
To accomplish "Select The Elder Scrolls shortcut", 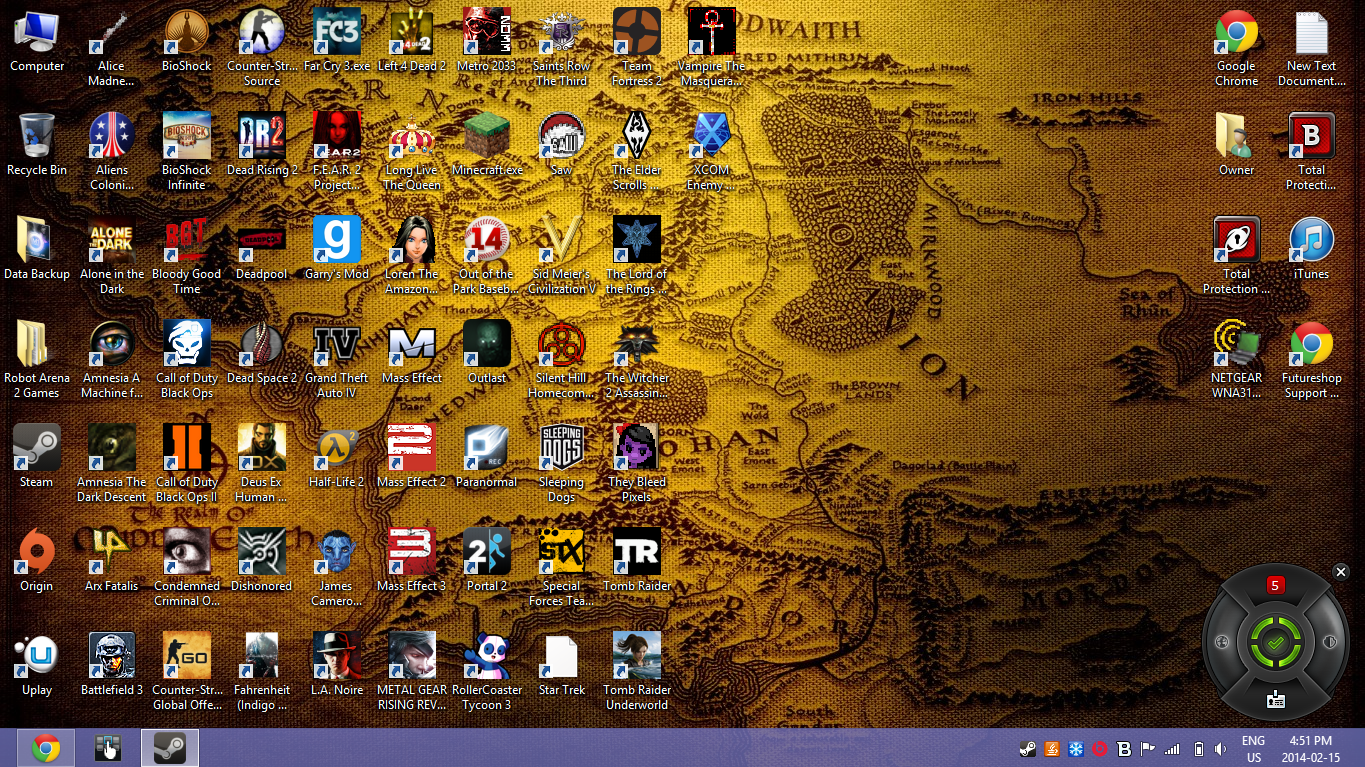I will tap(637, 151).
